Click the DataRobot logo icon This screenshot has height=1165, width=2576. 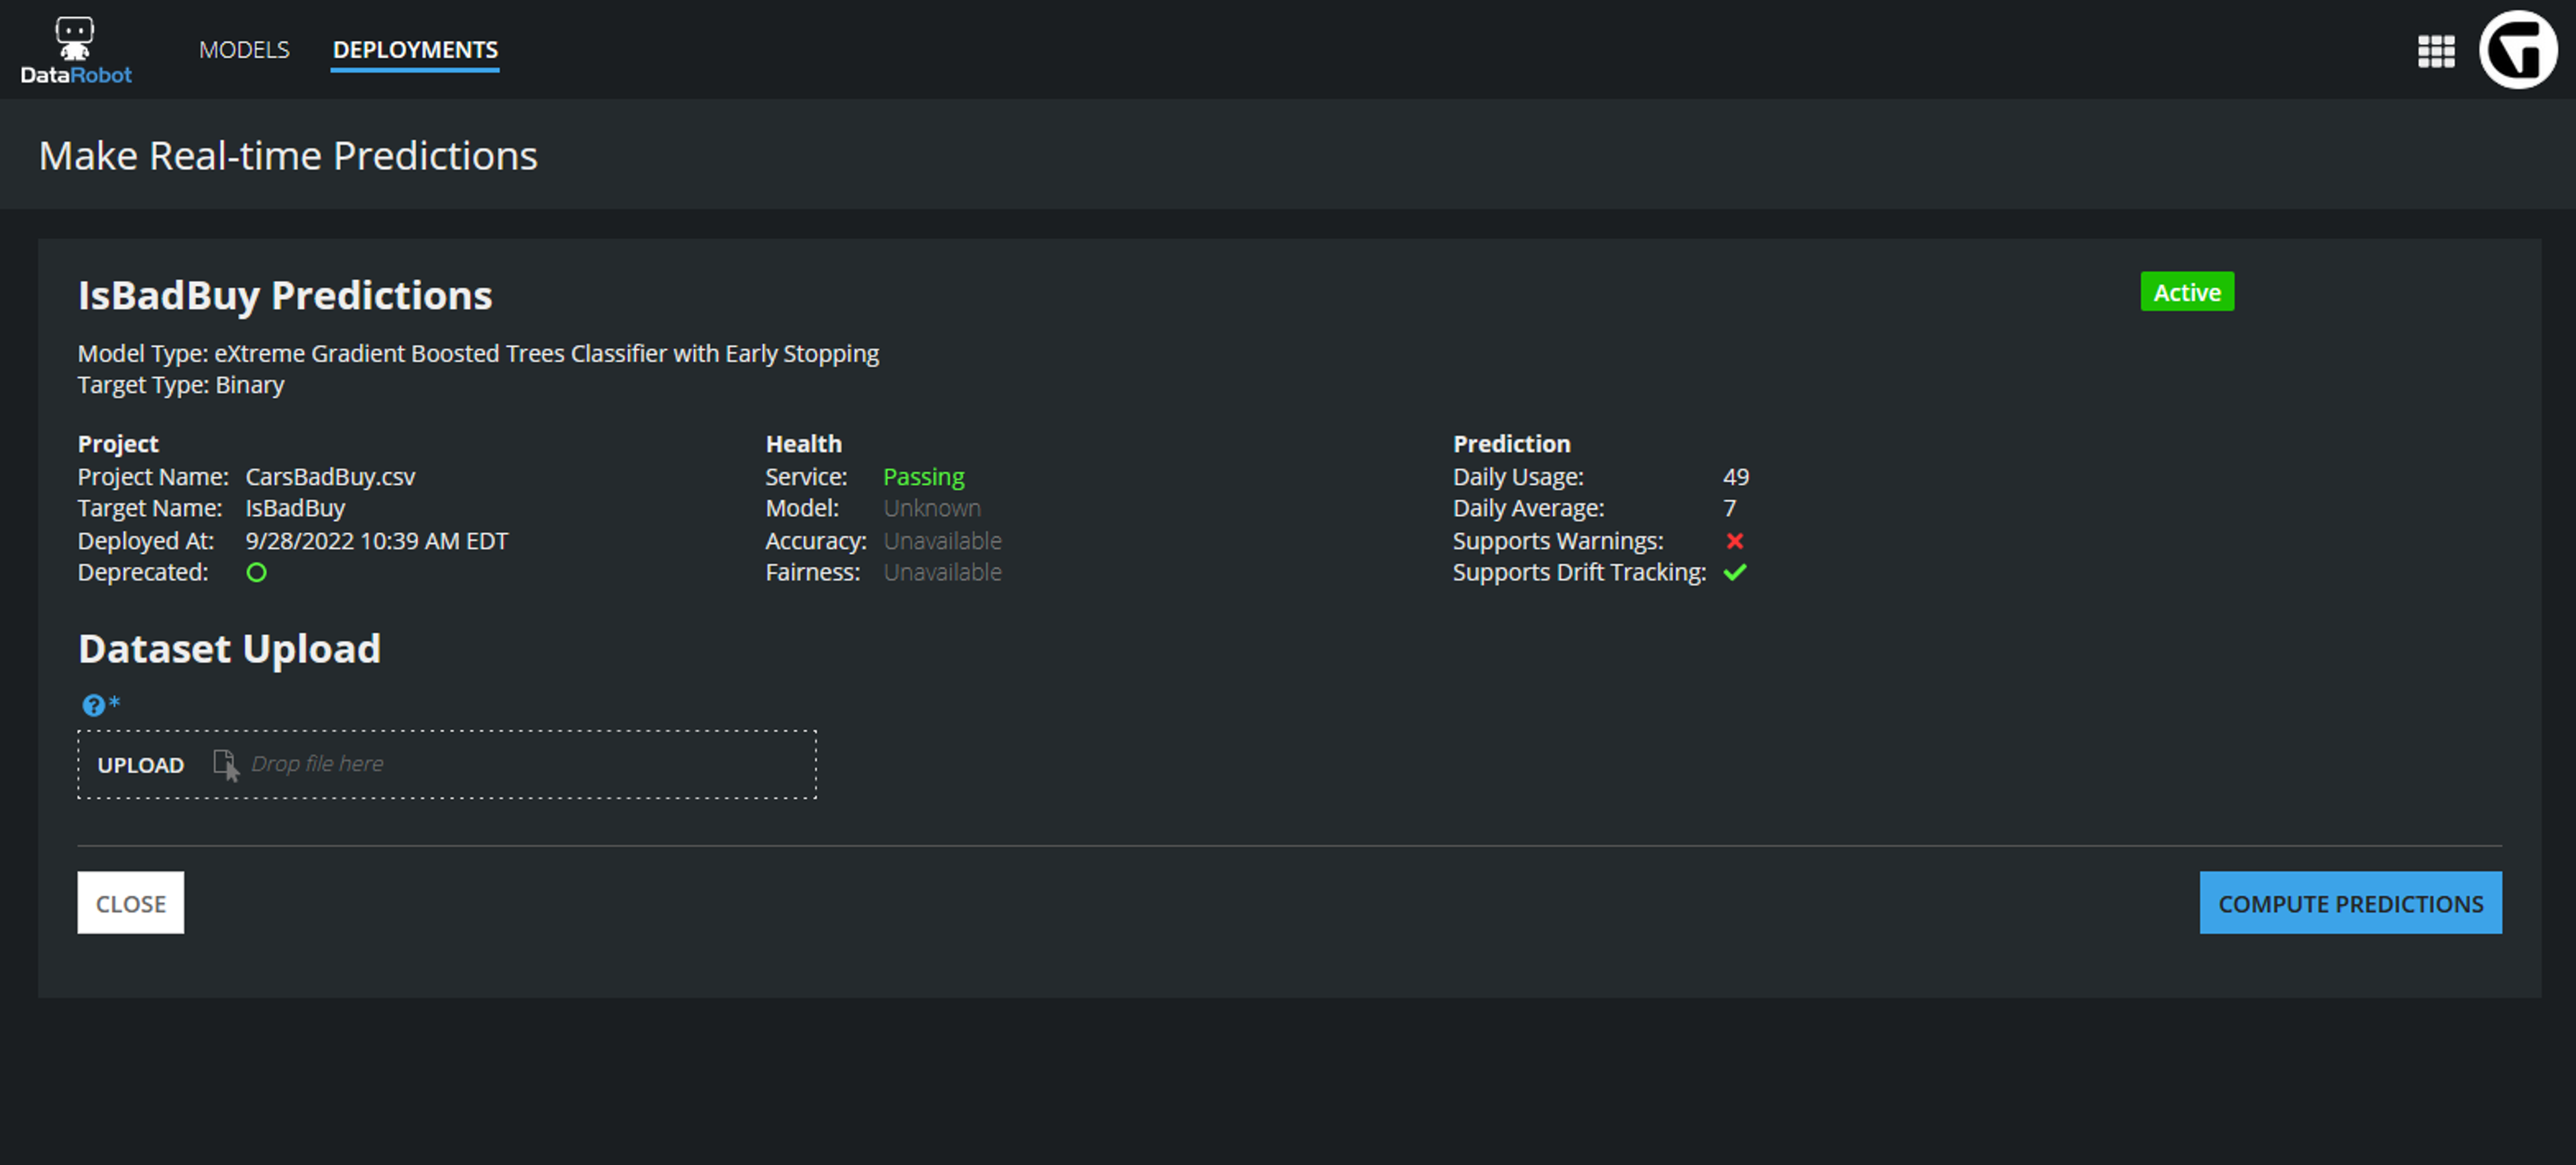75,50
